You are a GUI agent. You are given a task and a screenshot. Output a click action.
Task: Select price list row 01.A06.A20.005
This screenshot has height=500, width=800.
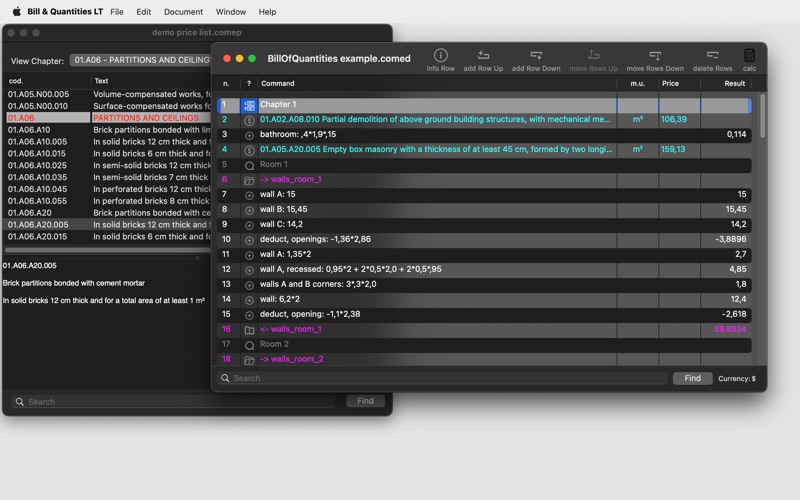point(107,225)
